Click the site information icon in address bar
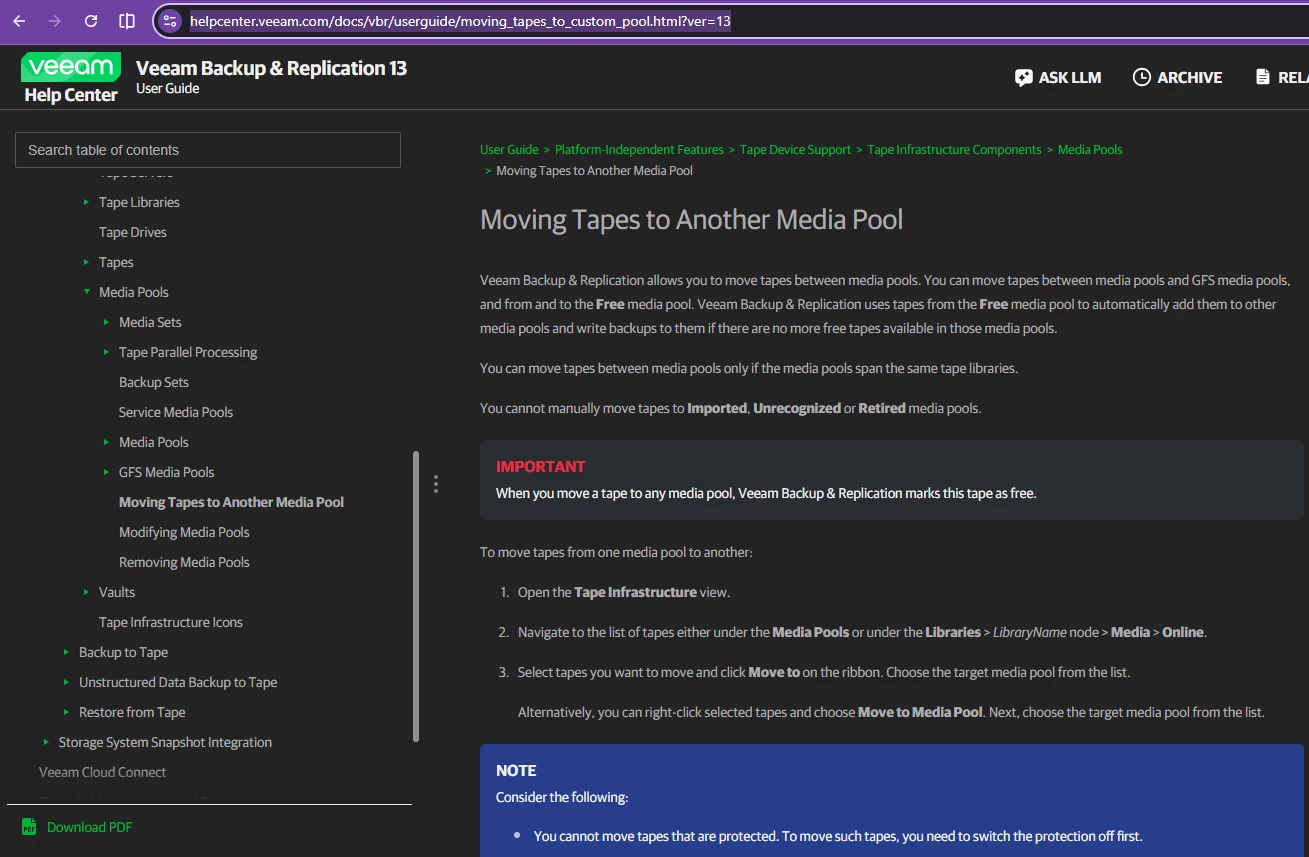 point(170,21)
